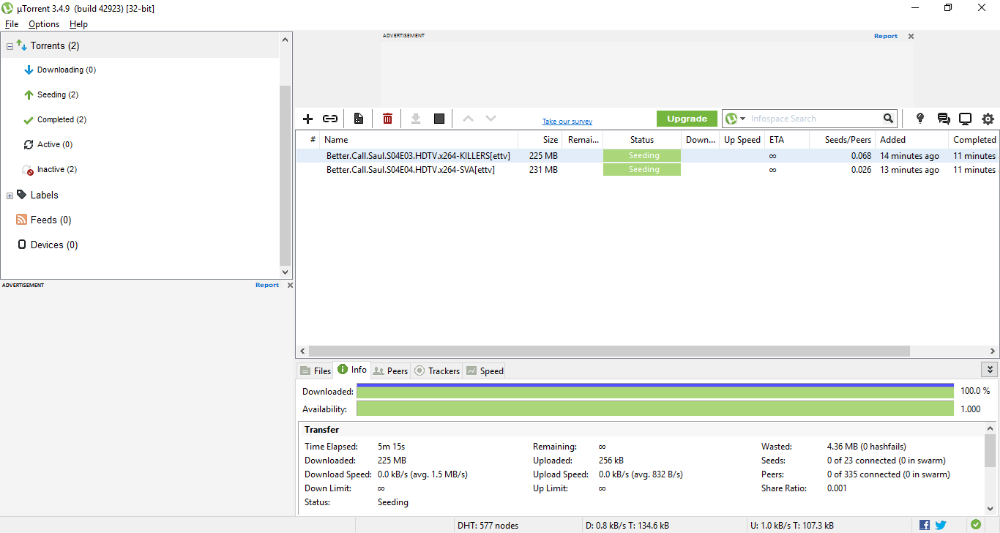Click the remote monitor icon

tap(965, 119)
